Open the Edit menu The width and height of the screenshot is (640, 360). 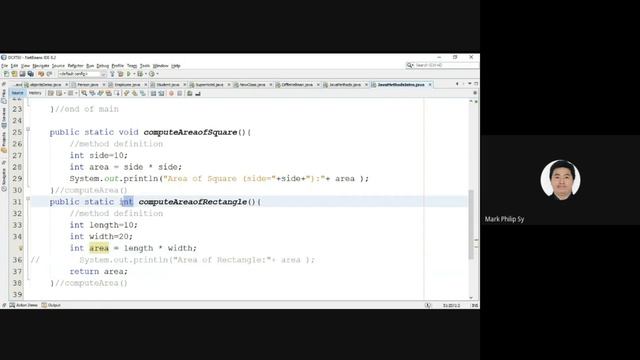(x=14, y=66)
